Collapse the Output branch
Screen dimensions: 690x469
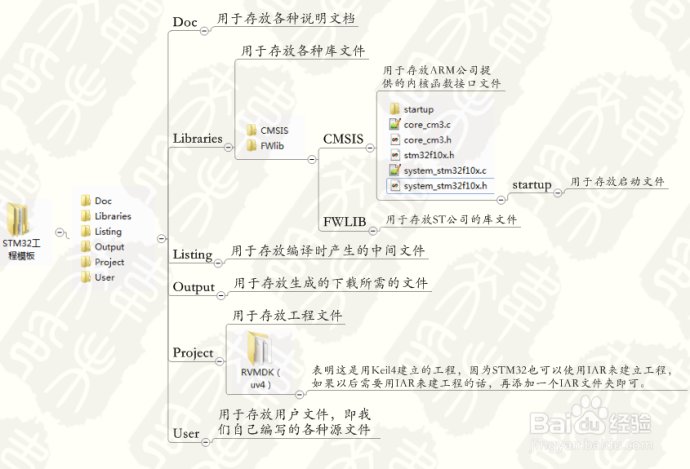tap(221, 296)
